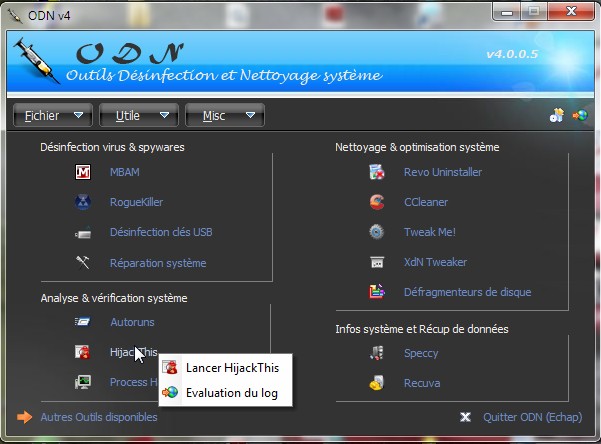Click the v4.0.0.5 version text
This screenshot has width=601, height=444.
pos(512,54)
